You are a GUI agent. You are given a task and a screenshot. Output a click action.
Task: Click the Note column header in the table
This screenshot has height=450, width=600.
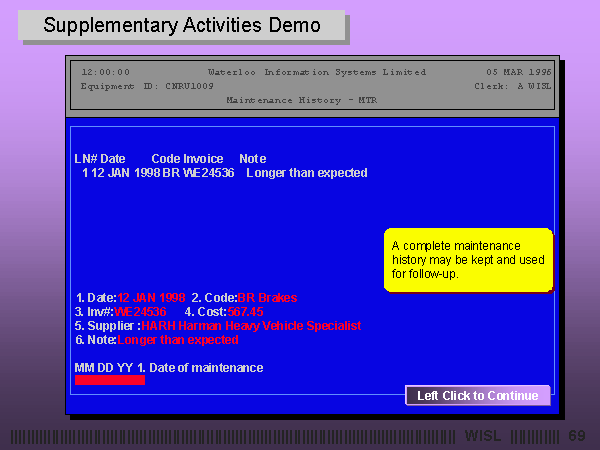[253, 159]
